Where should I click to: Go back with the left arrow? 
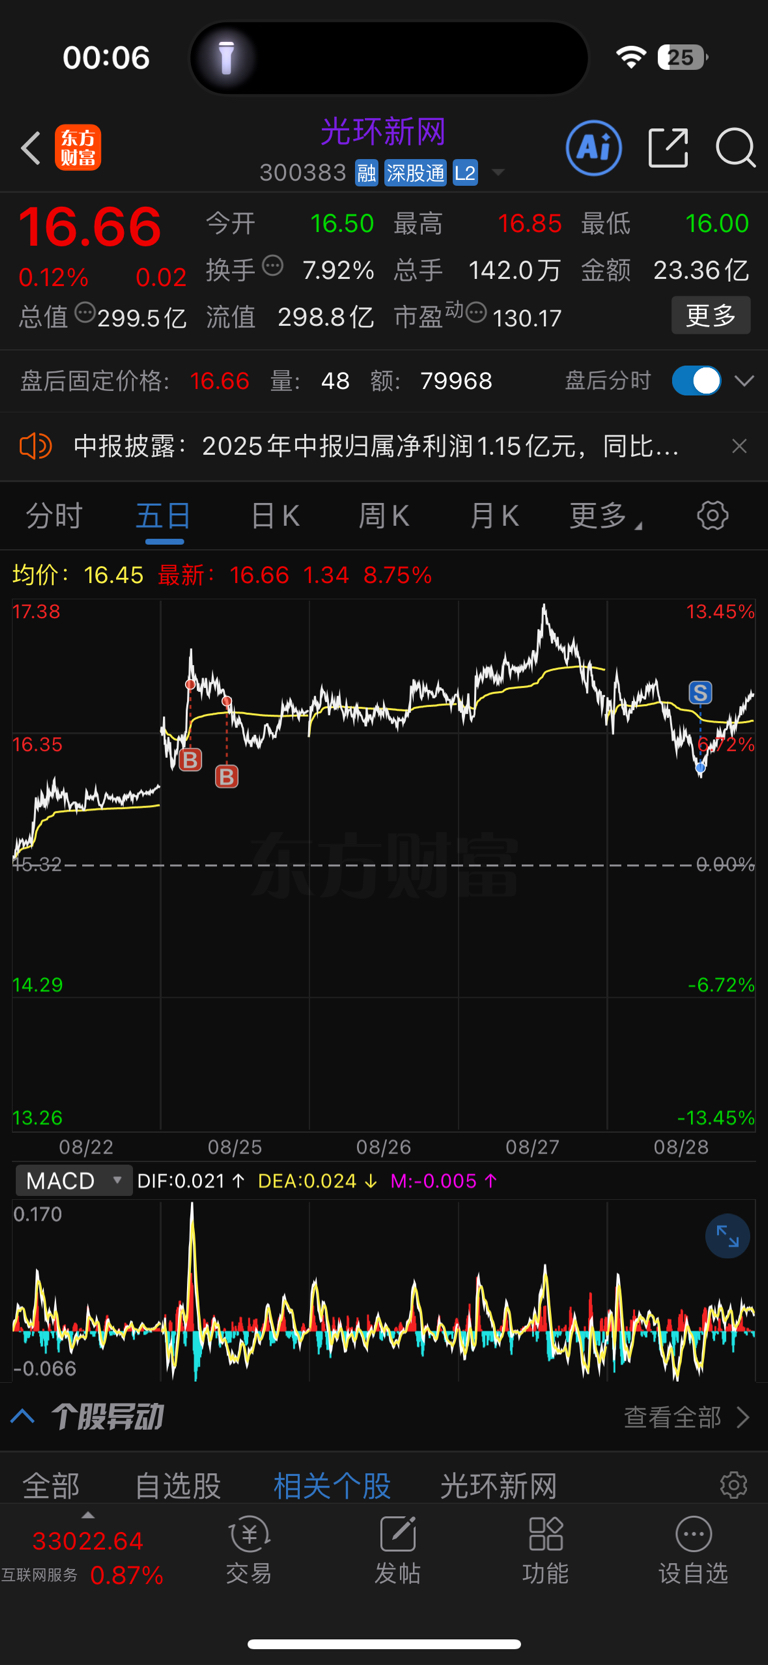[31, 148]
